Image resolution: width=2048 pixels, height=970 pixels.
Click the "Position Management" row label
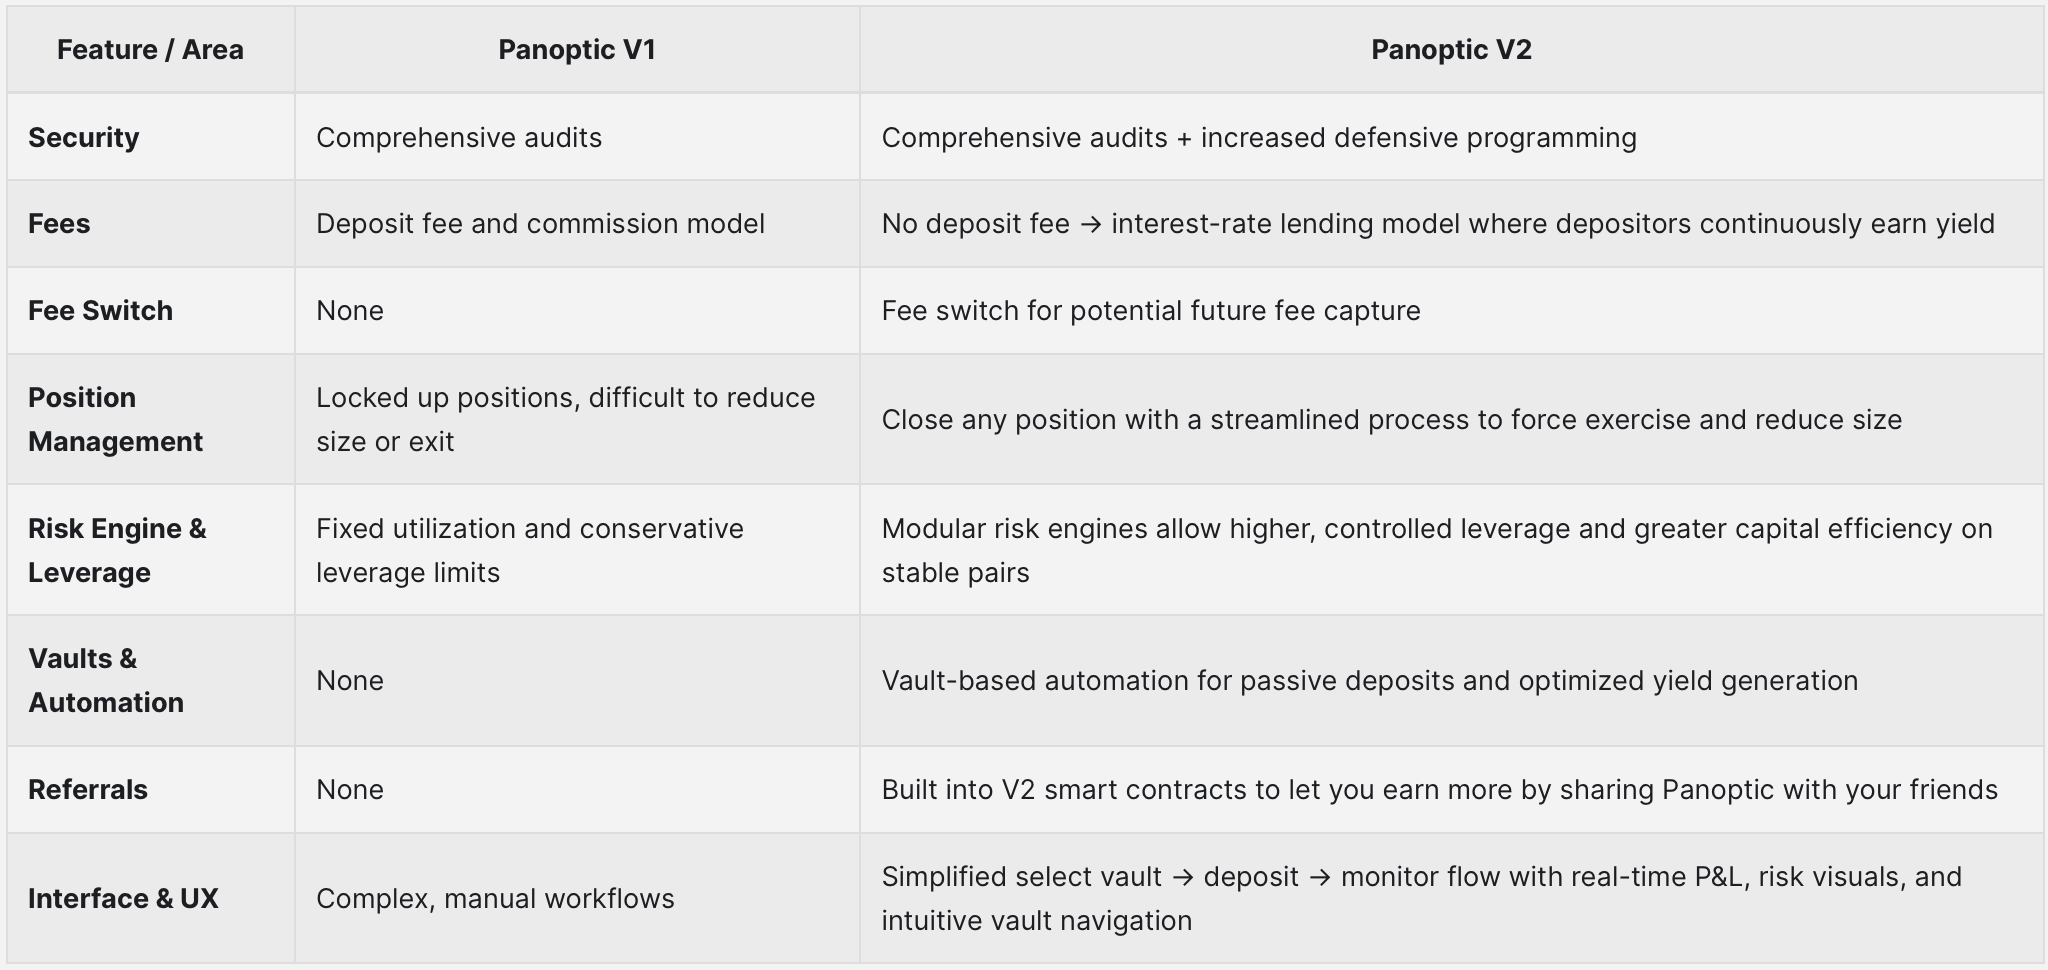[115, 419]
